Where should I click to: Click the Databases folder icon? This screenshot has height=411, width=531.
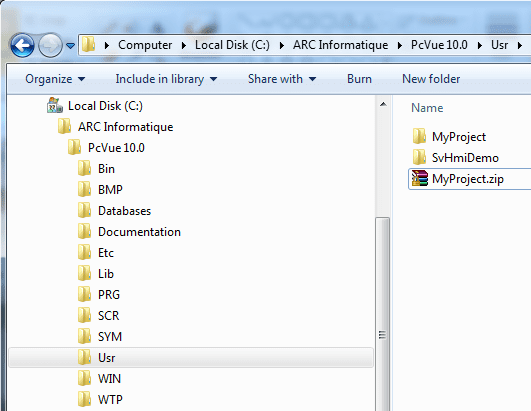pyautogui.click(x=84, y=210)
